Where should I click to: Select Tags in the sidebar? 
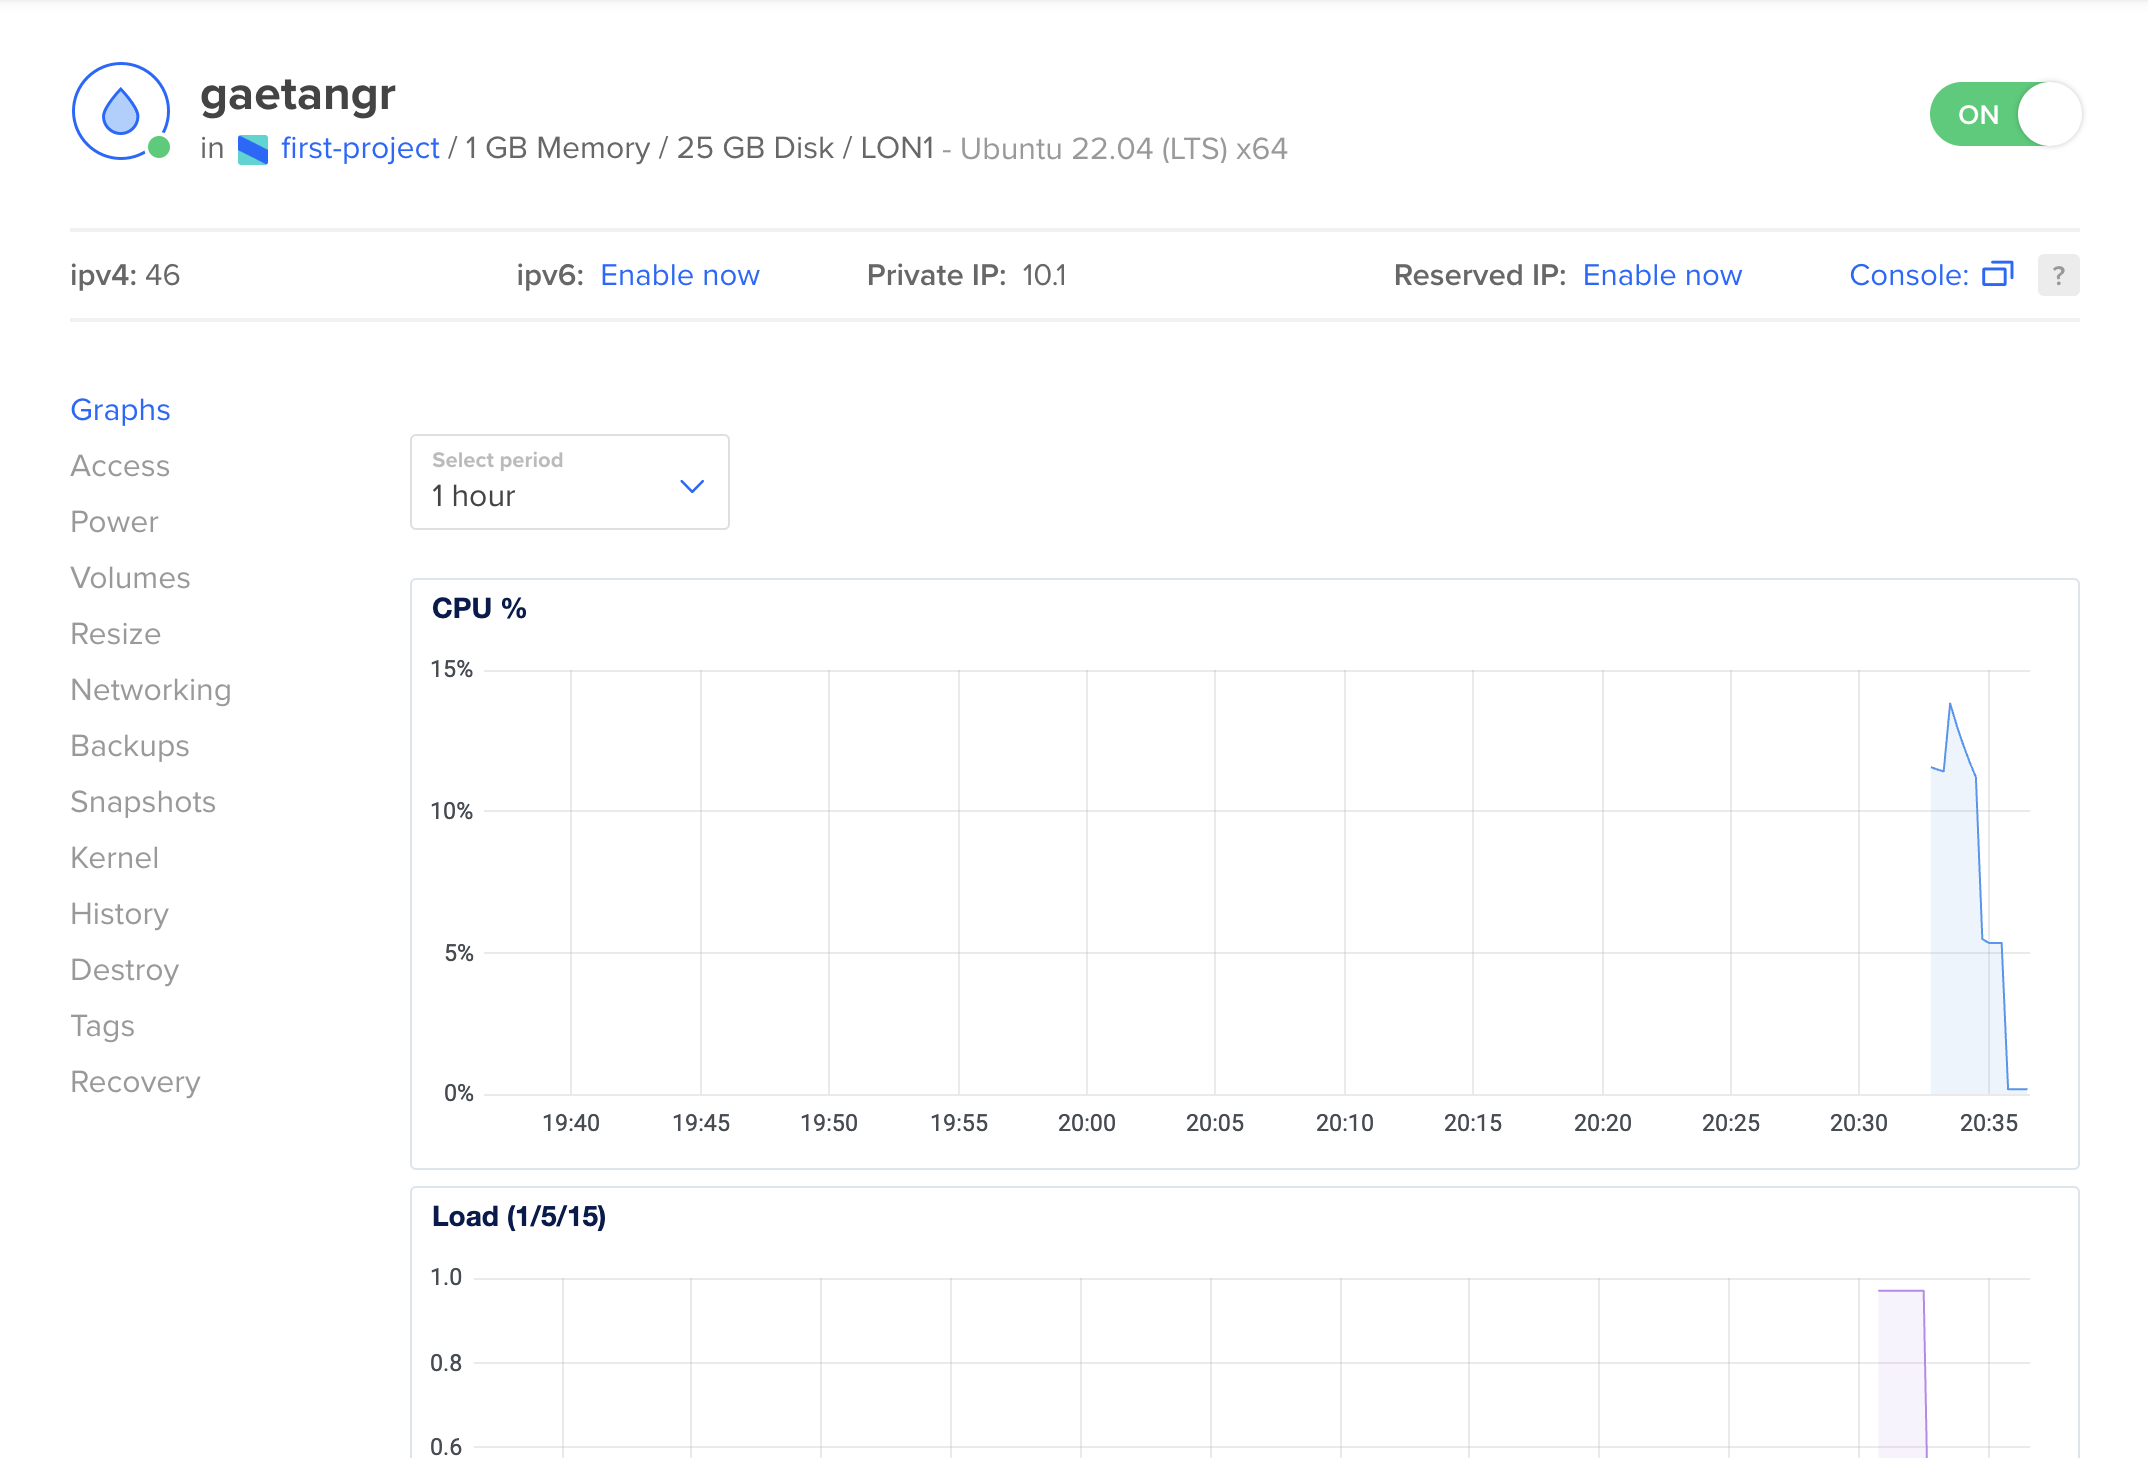click(102, 1026)
